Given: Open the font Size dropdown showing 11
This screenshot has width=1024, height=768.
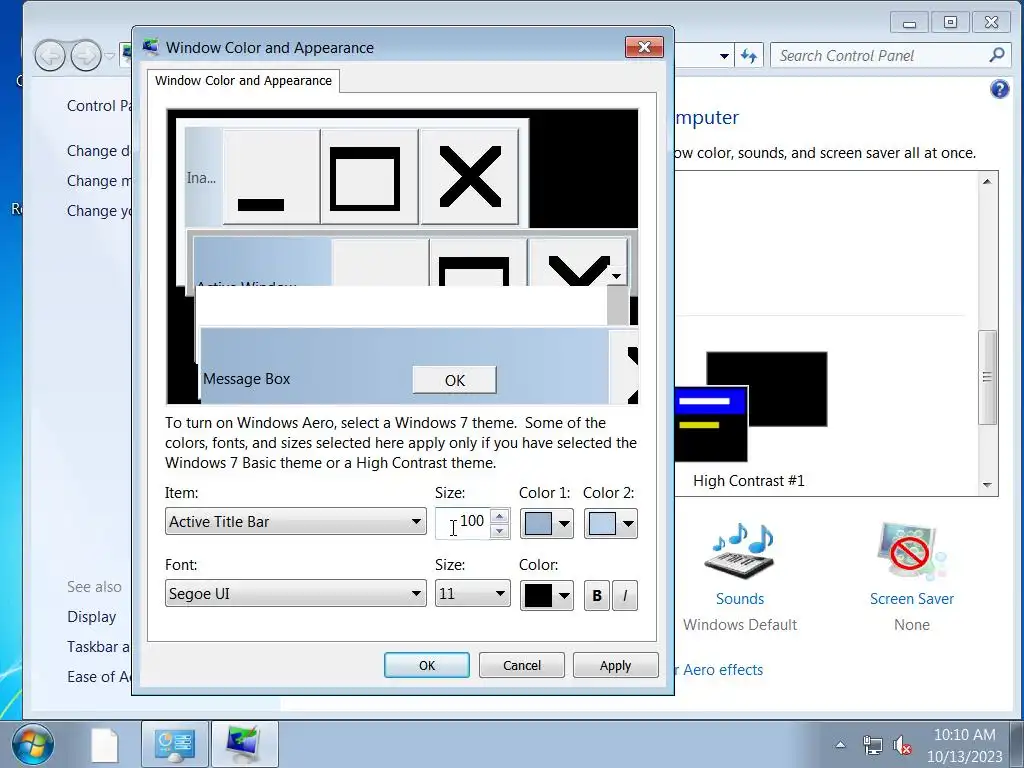Looking at the screenshot, I should coord(473,594).
